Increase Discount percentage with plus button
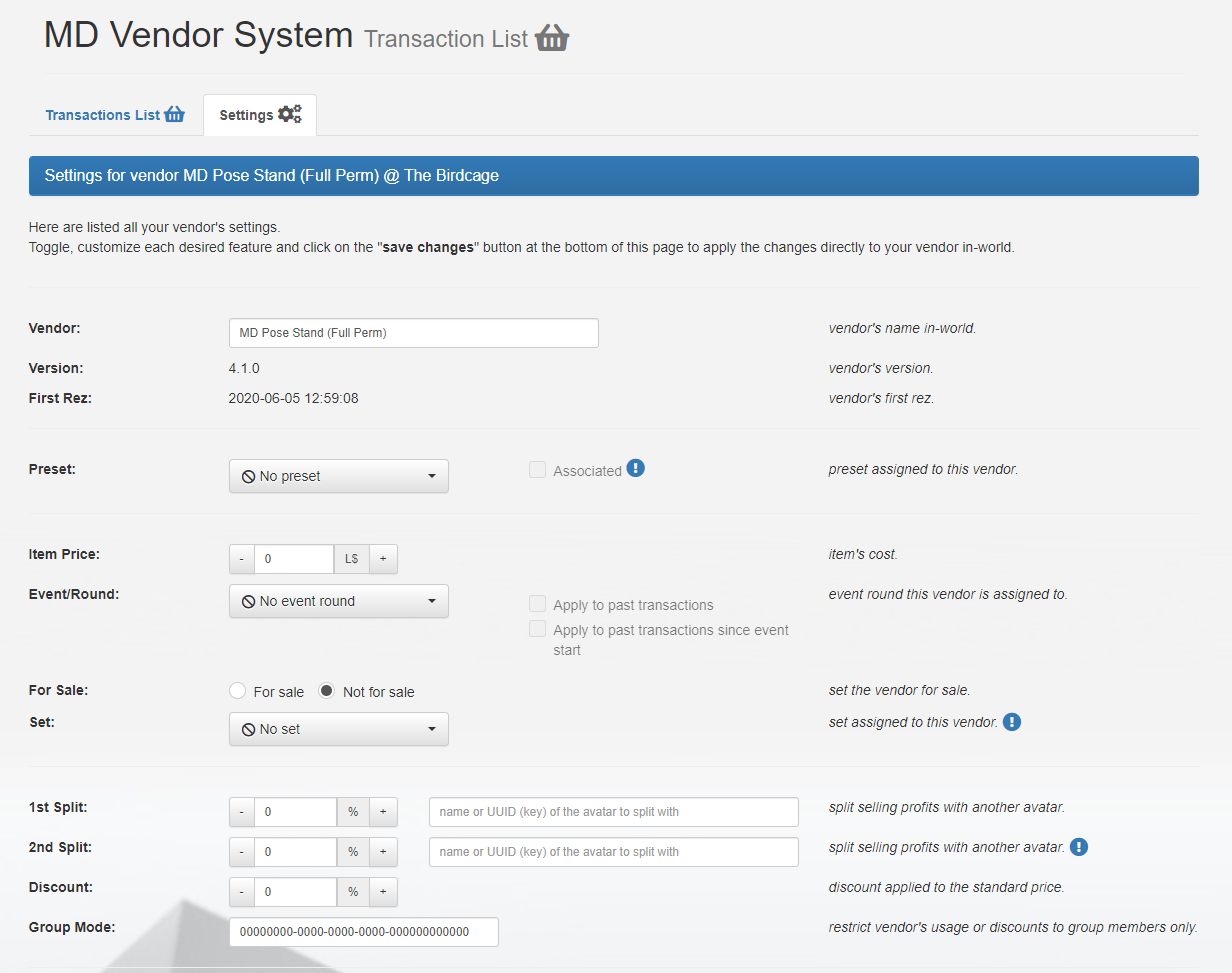This screenshot has width=1232, height=973. click(x=384, y=892)
